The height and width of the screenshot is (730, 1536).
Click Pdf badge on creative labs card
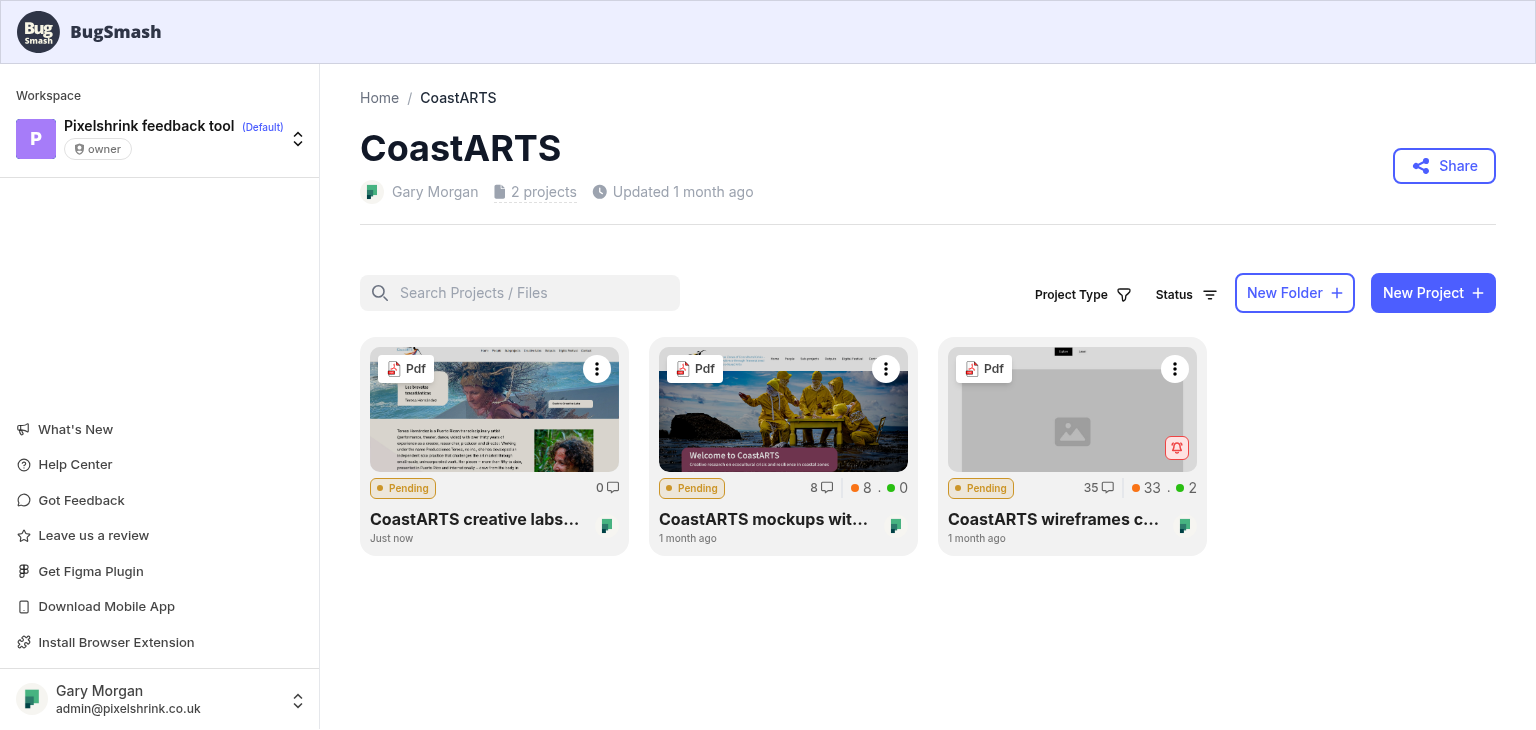tap(406, 369)
